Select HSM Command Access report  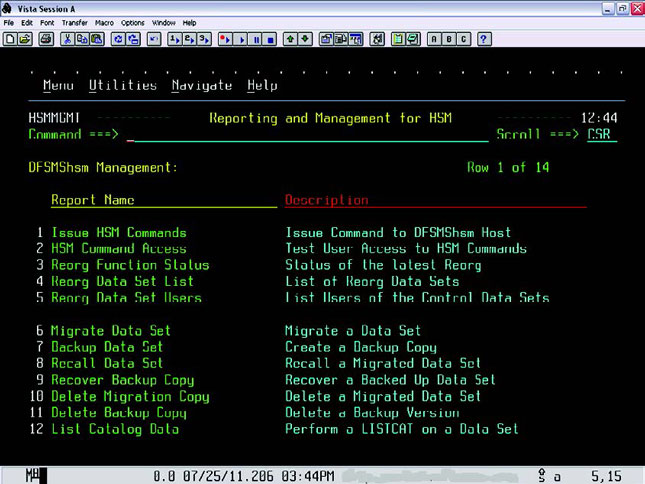[x=119, y=249]
